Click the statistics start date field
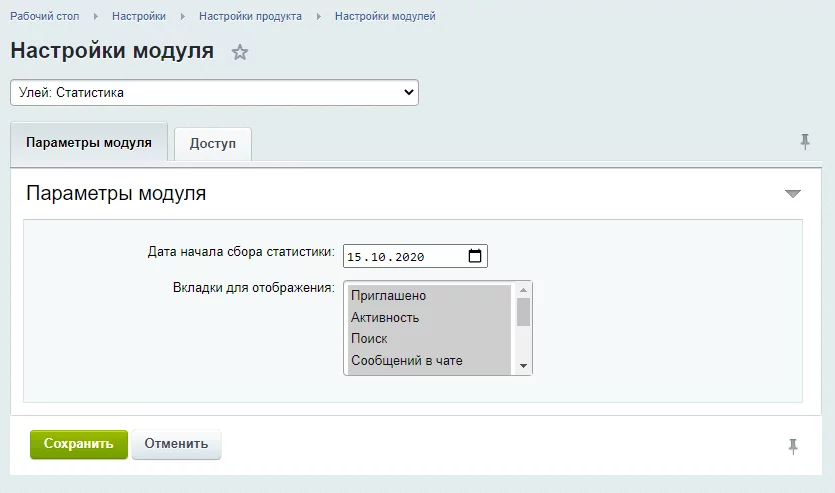Viewport: 835px width, 493px height. (400, 257)
